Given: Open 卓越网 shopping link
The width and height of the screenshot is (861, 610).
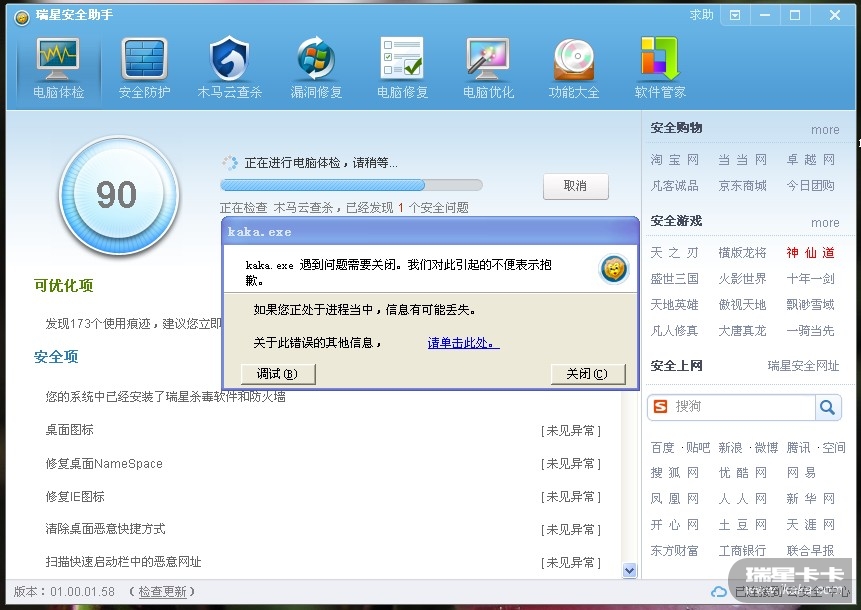Looking at the screenshot, I should tap(810, 160).
